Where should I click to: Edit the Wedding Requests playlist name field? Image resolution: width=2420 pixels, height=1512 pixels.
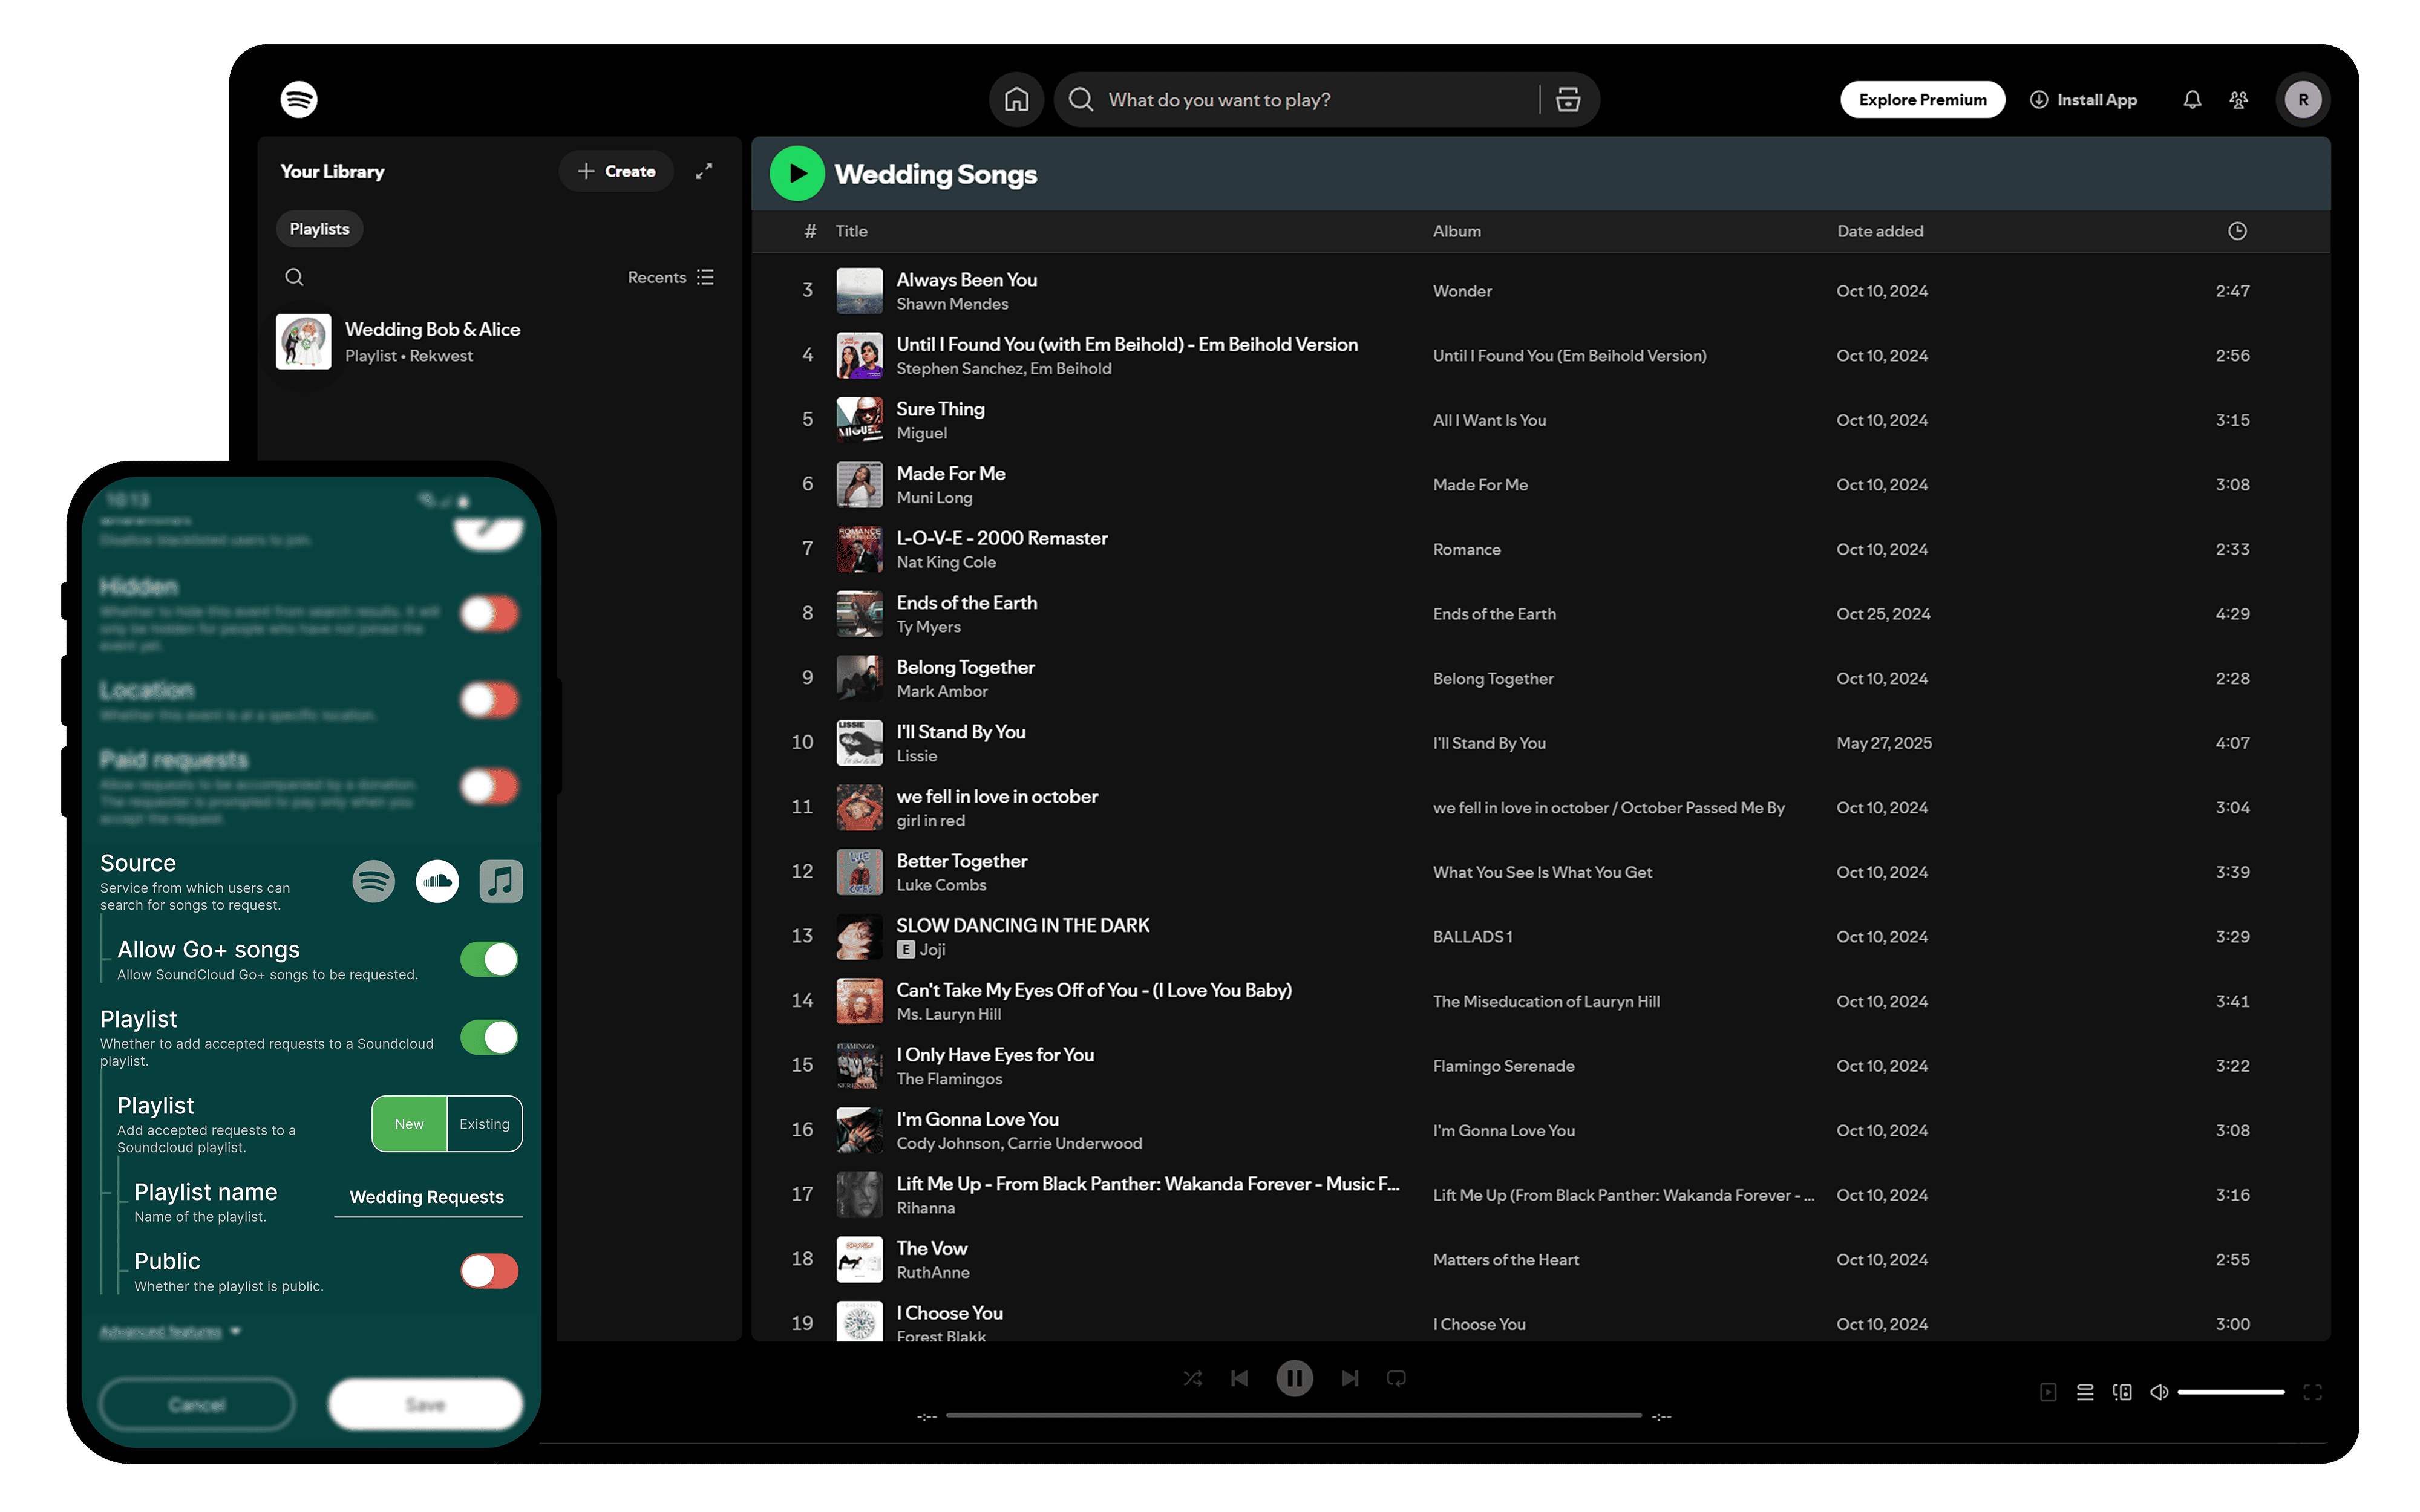point(427,1196)
